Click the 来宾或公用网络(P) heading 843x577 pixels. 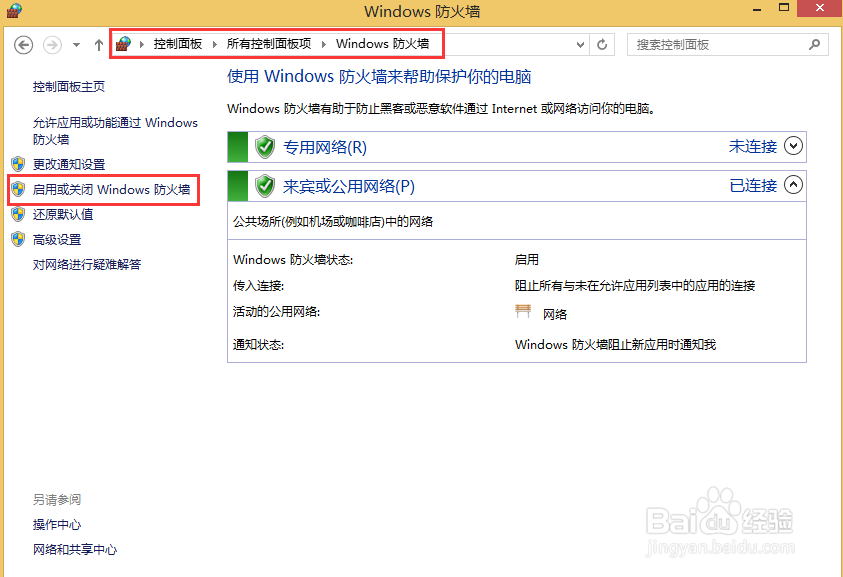tap(349, 187)
